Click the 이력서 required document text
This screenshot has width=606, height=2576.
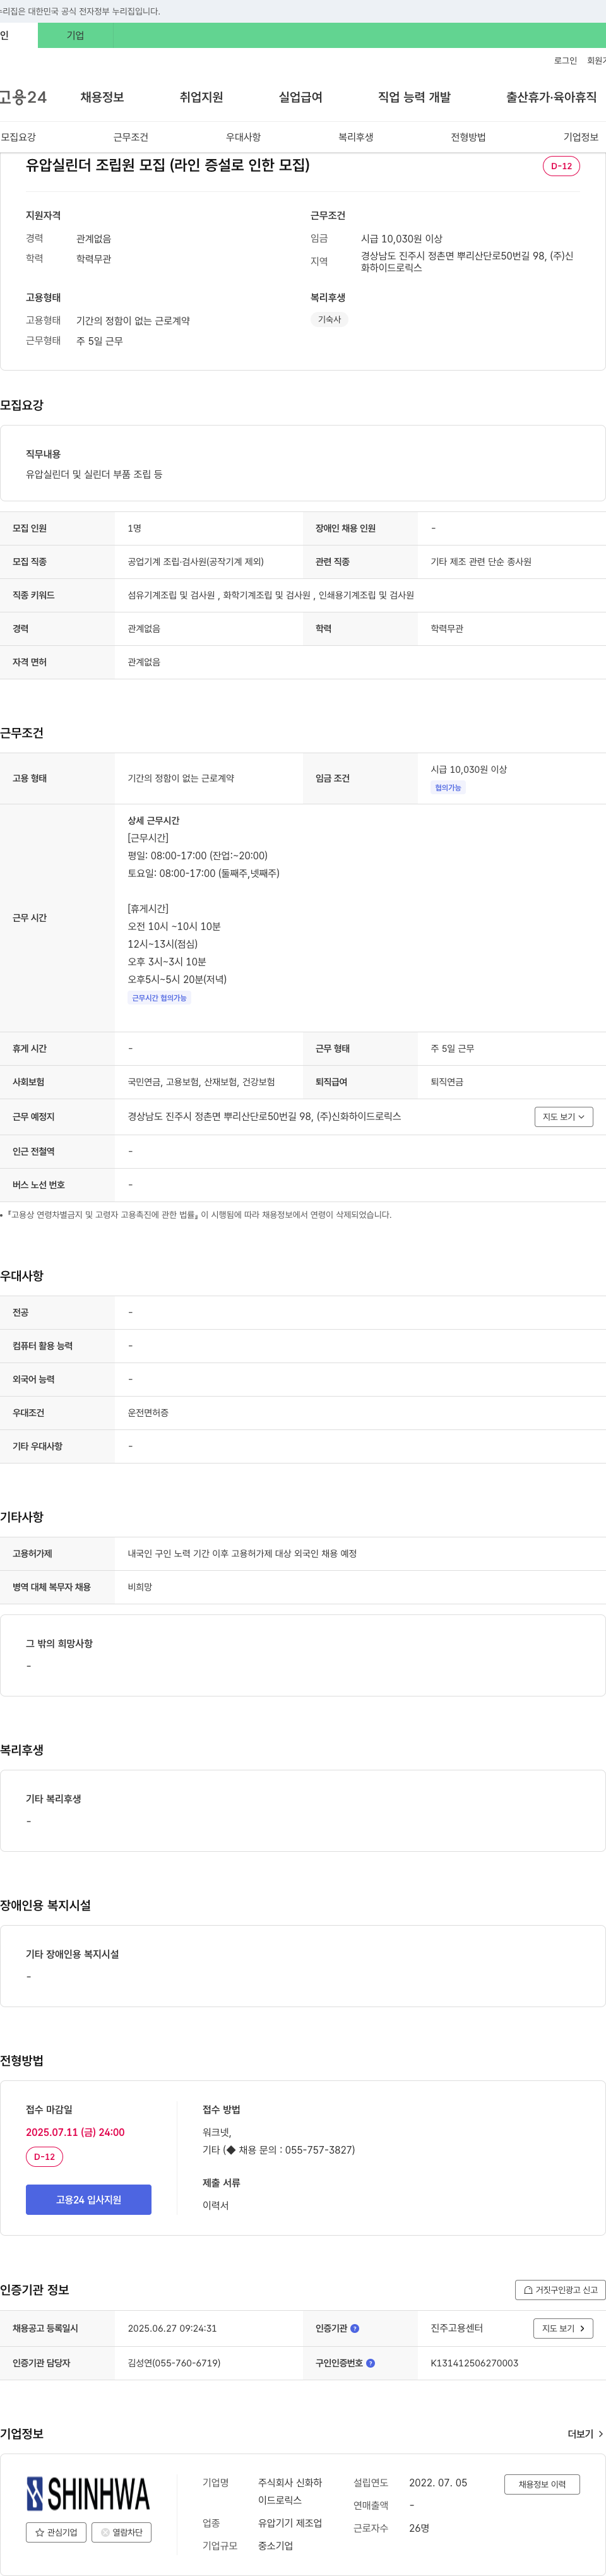215,2205
